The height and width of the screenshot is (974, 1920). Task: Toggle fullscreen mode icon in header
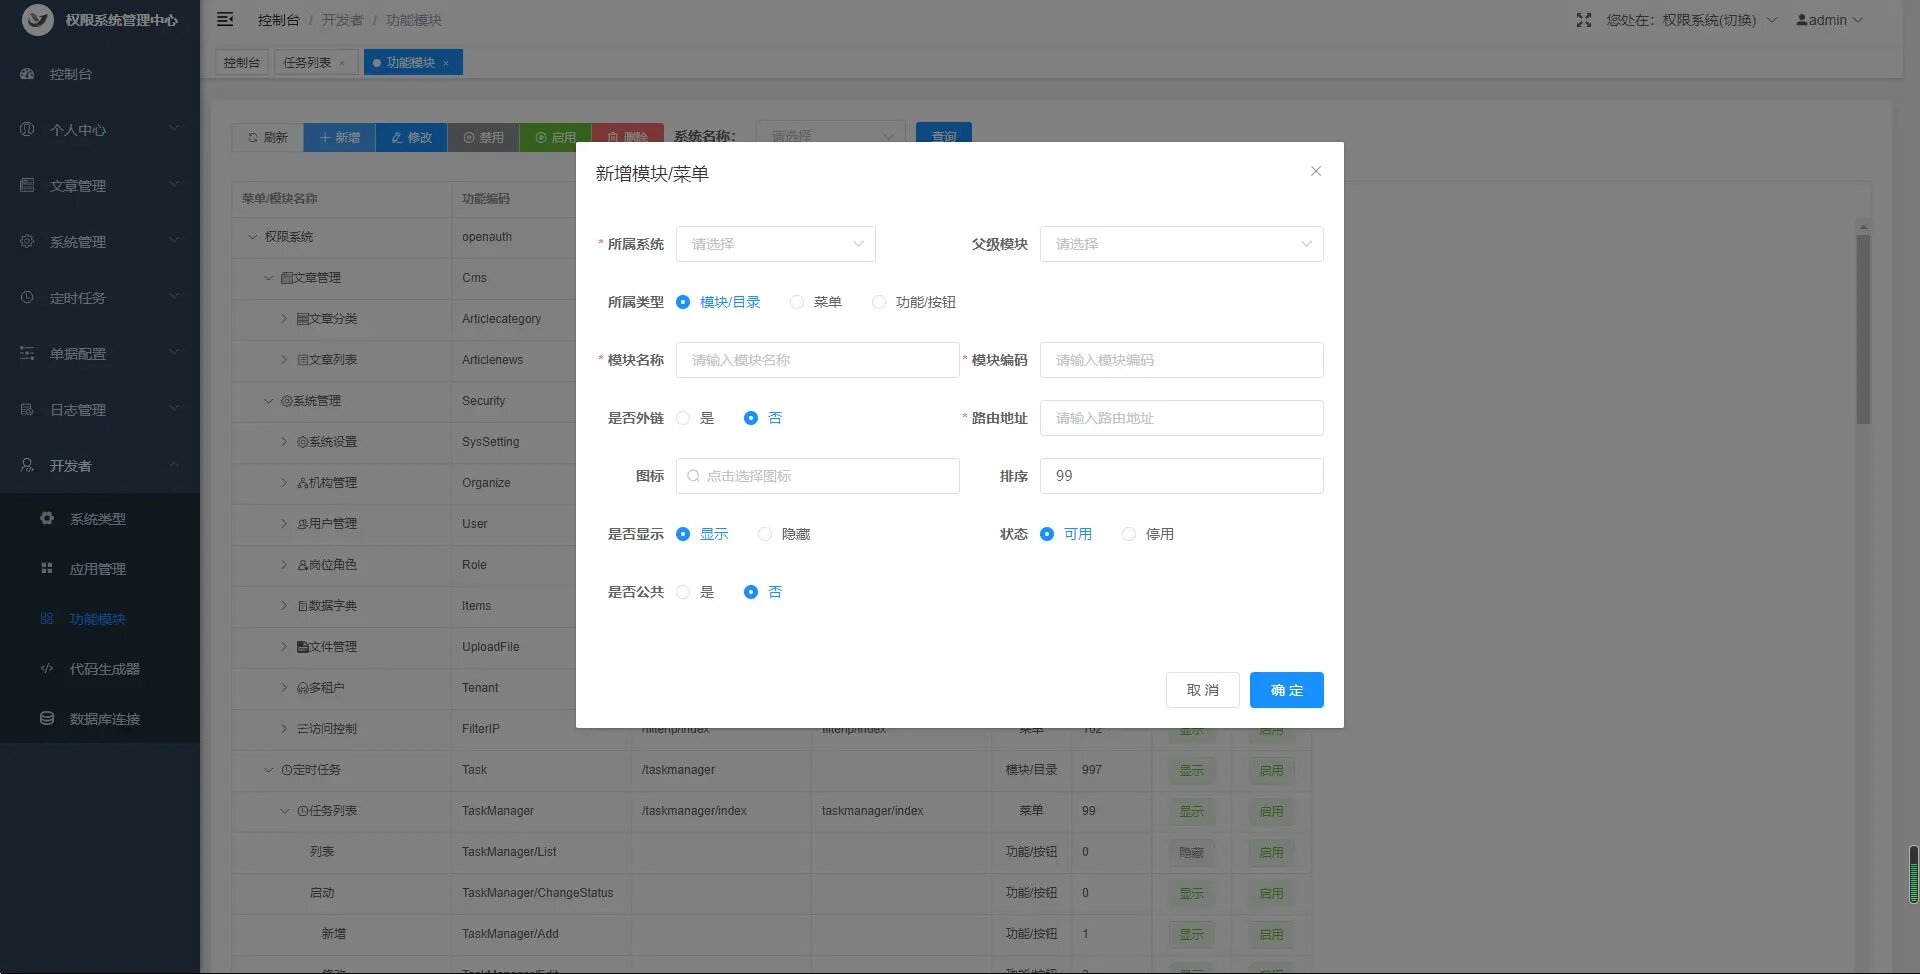pos(1583,20)
